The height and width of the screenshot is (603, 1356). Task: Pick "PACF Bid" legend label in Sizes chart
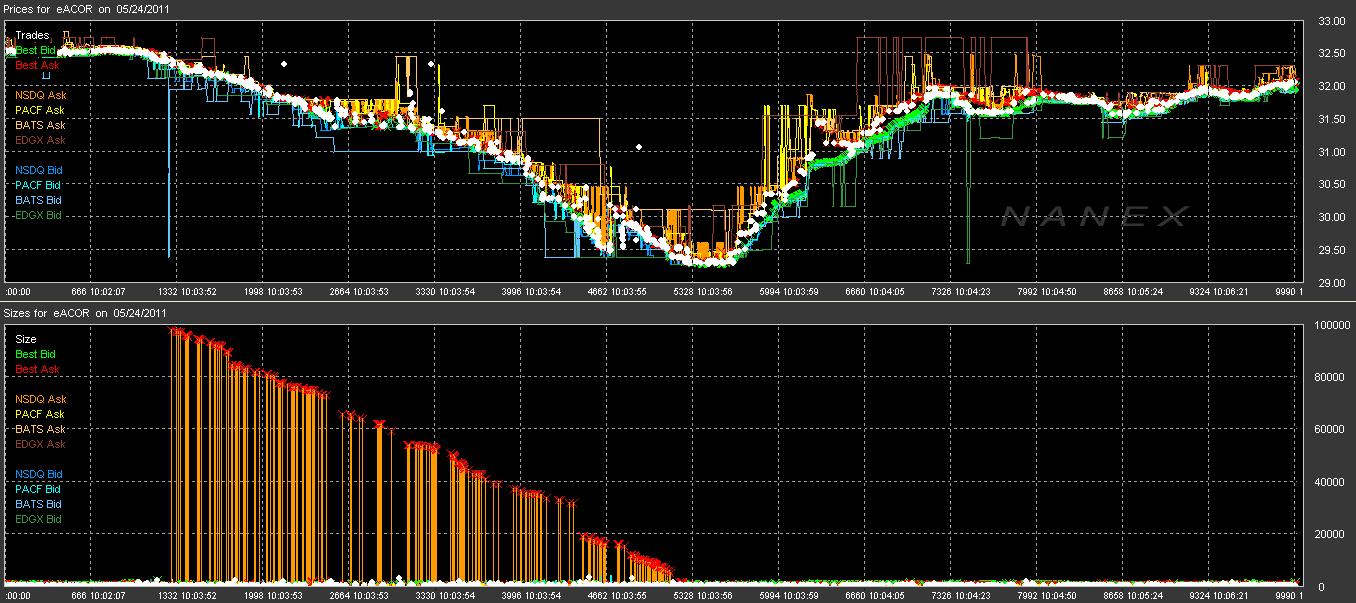(x=38, y=489)
